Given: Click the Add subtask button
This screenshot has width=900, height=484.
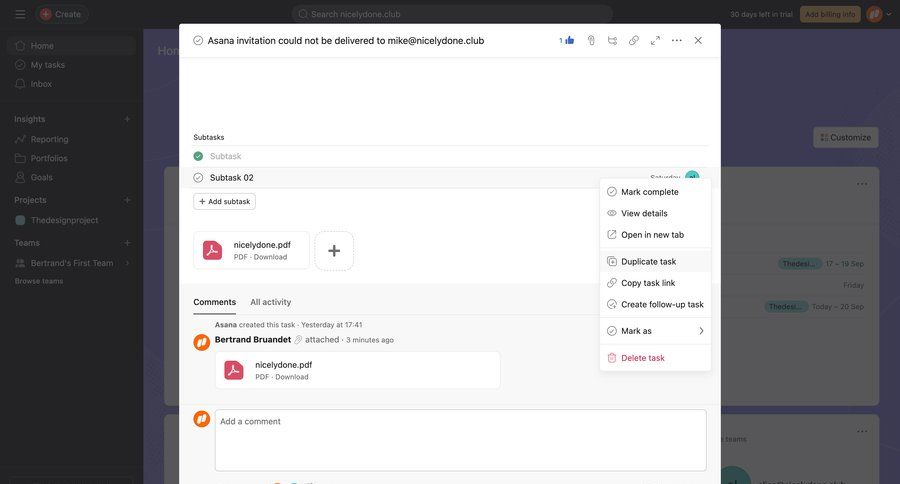Looking at the screenshot, I should [224, 202].
